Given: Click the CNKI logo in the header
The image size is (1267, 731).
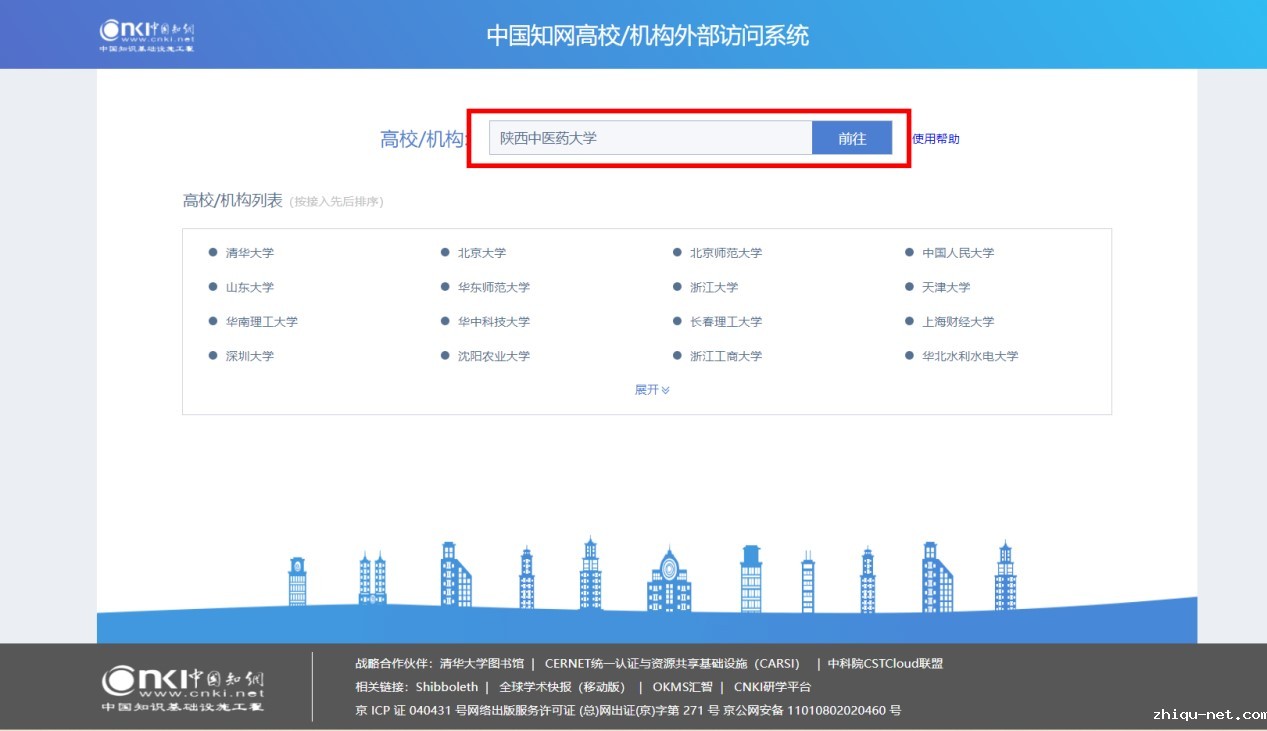Looking at the screenshot, I should 147,34.
